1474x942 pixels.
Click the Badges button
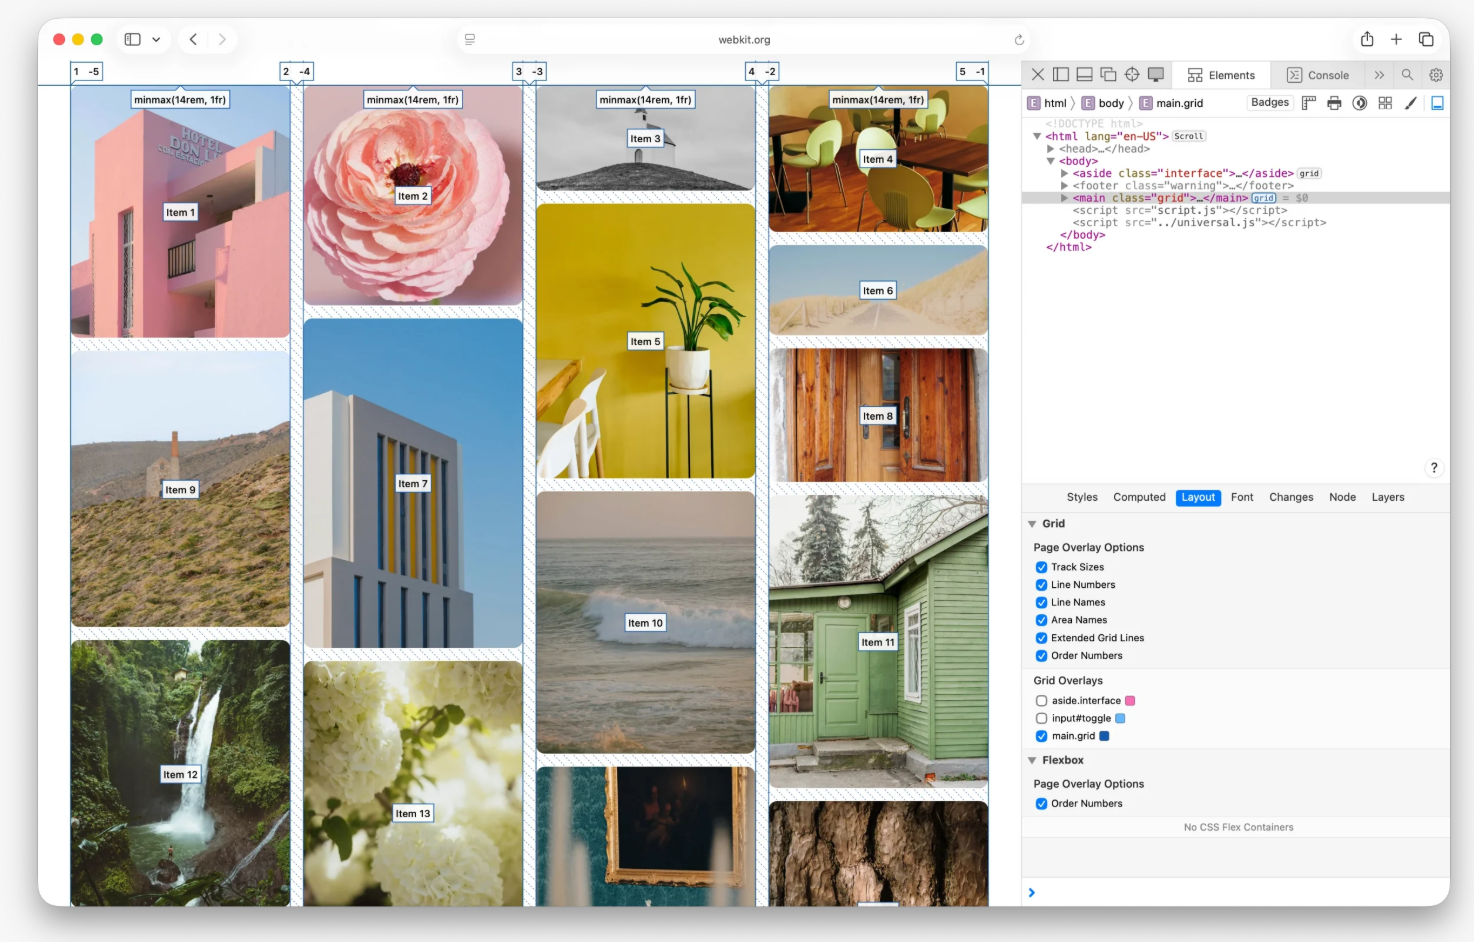tap(1270, 102)
